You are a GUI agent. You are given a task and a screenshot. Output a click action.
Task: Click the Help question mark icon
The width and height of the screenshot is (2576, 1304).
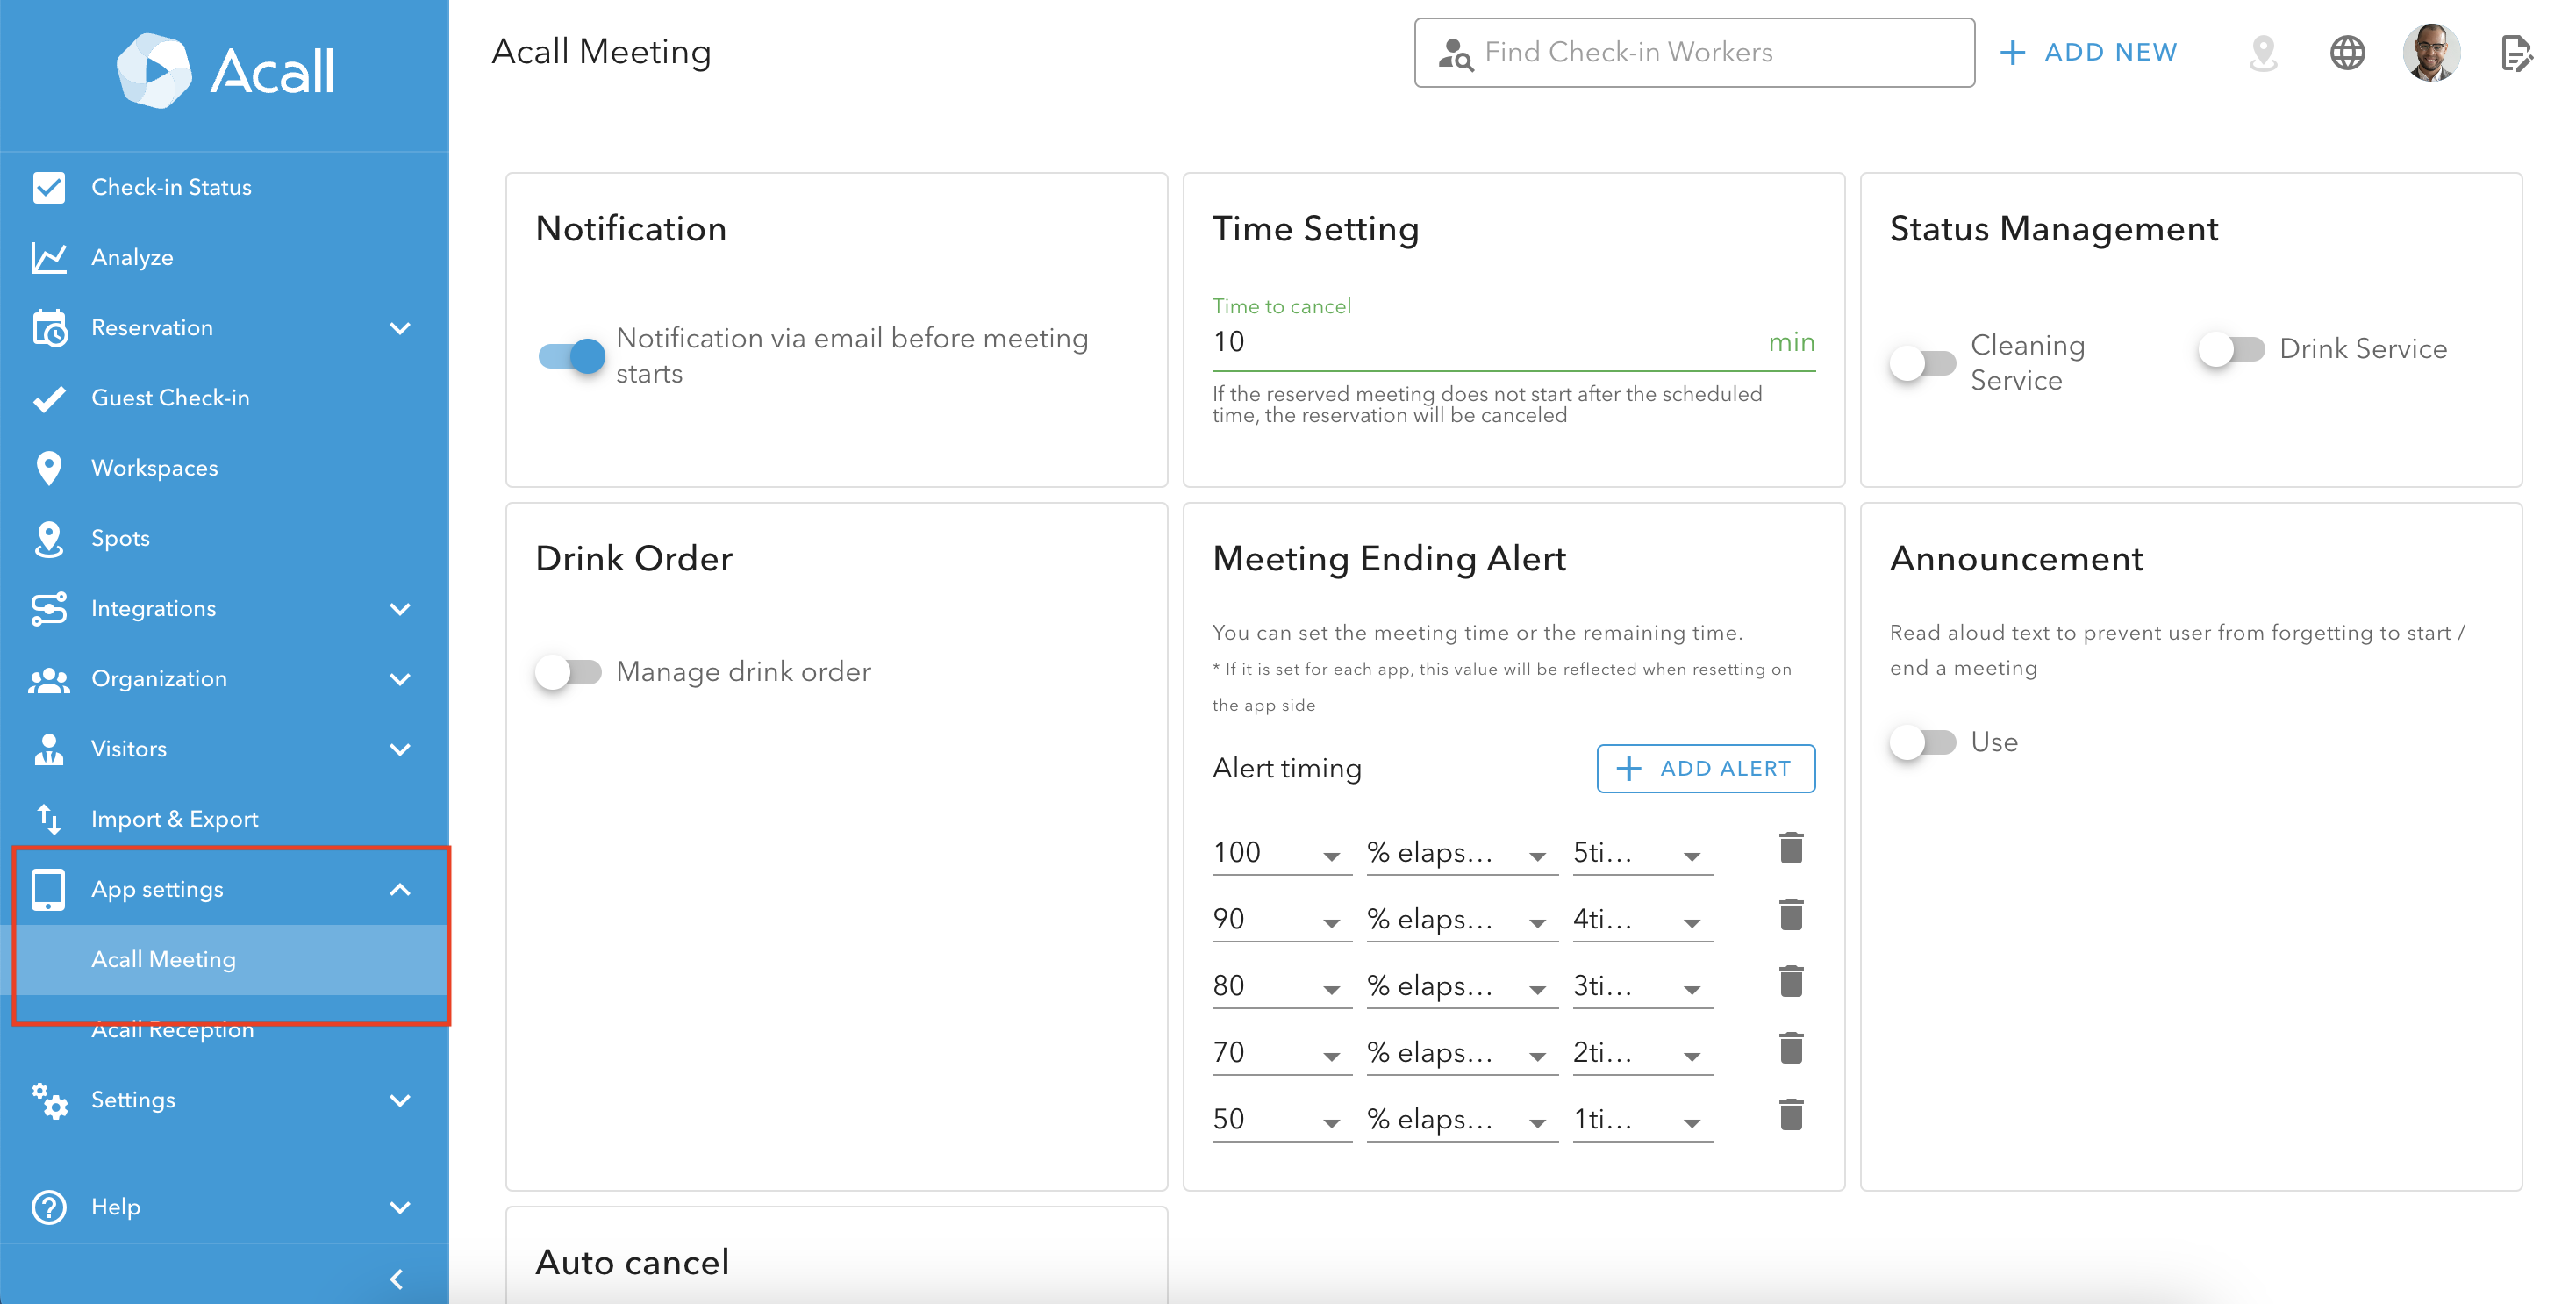(48, 1207)
